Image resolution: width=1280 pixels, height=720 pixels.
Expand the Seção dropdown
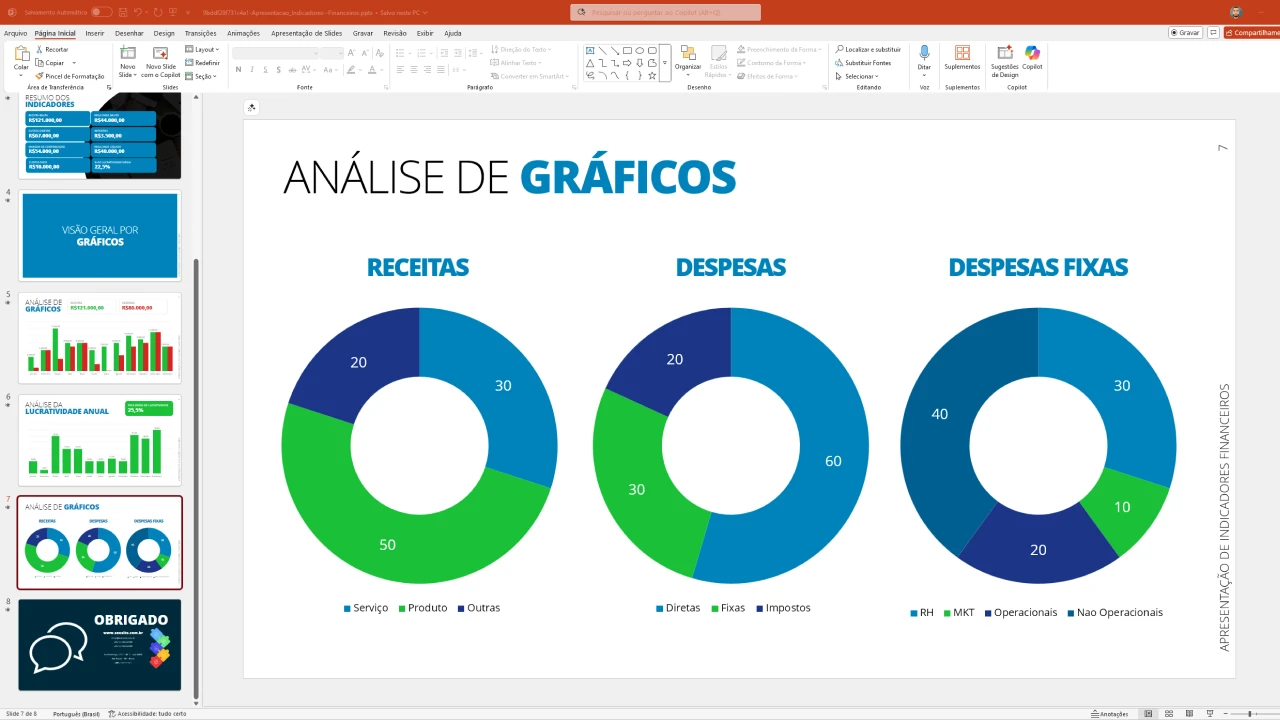(202, 76)
